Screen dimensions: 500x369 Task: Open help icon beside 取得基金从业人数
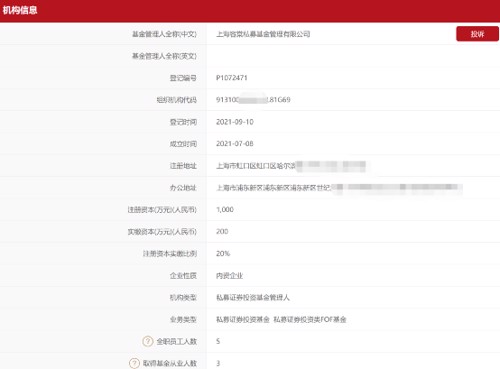pos(134,363)
